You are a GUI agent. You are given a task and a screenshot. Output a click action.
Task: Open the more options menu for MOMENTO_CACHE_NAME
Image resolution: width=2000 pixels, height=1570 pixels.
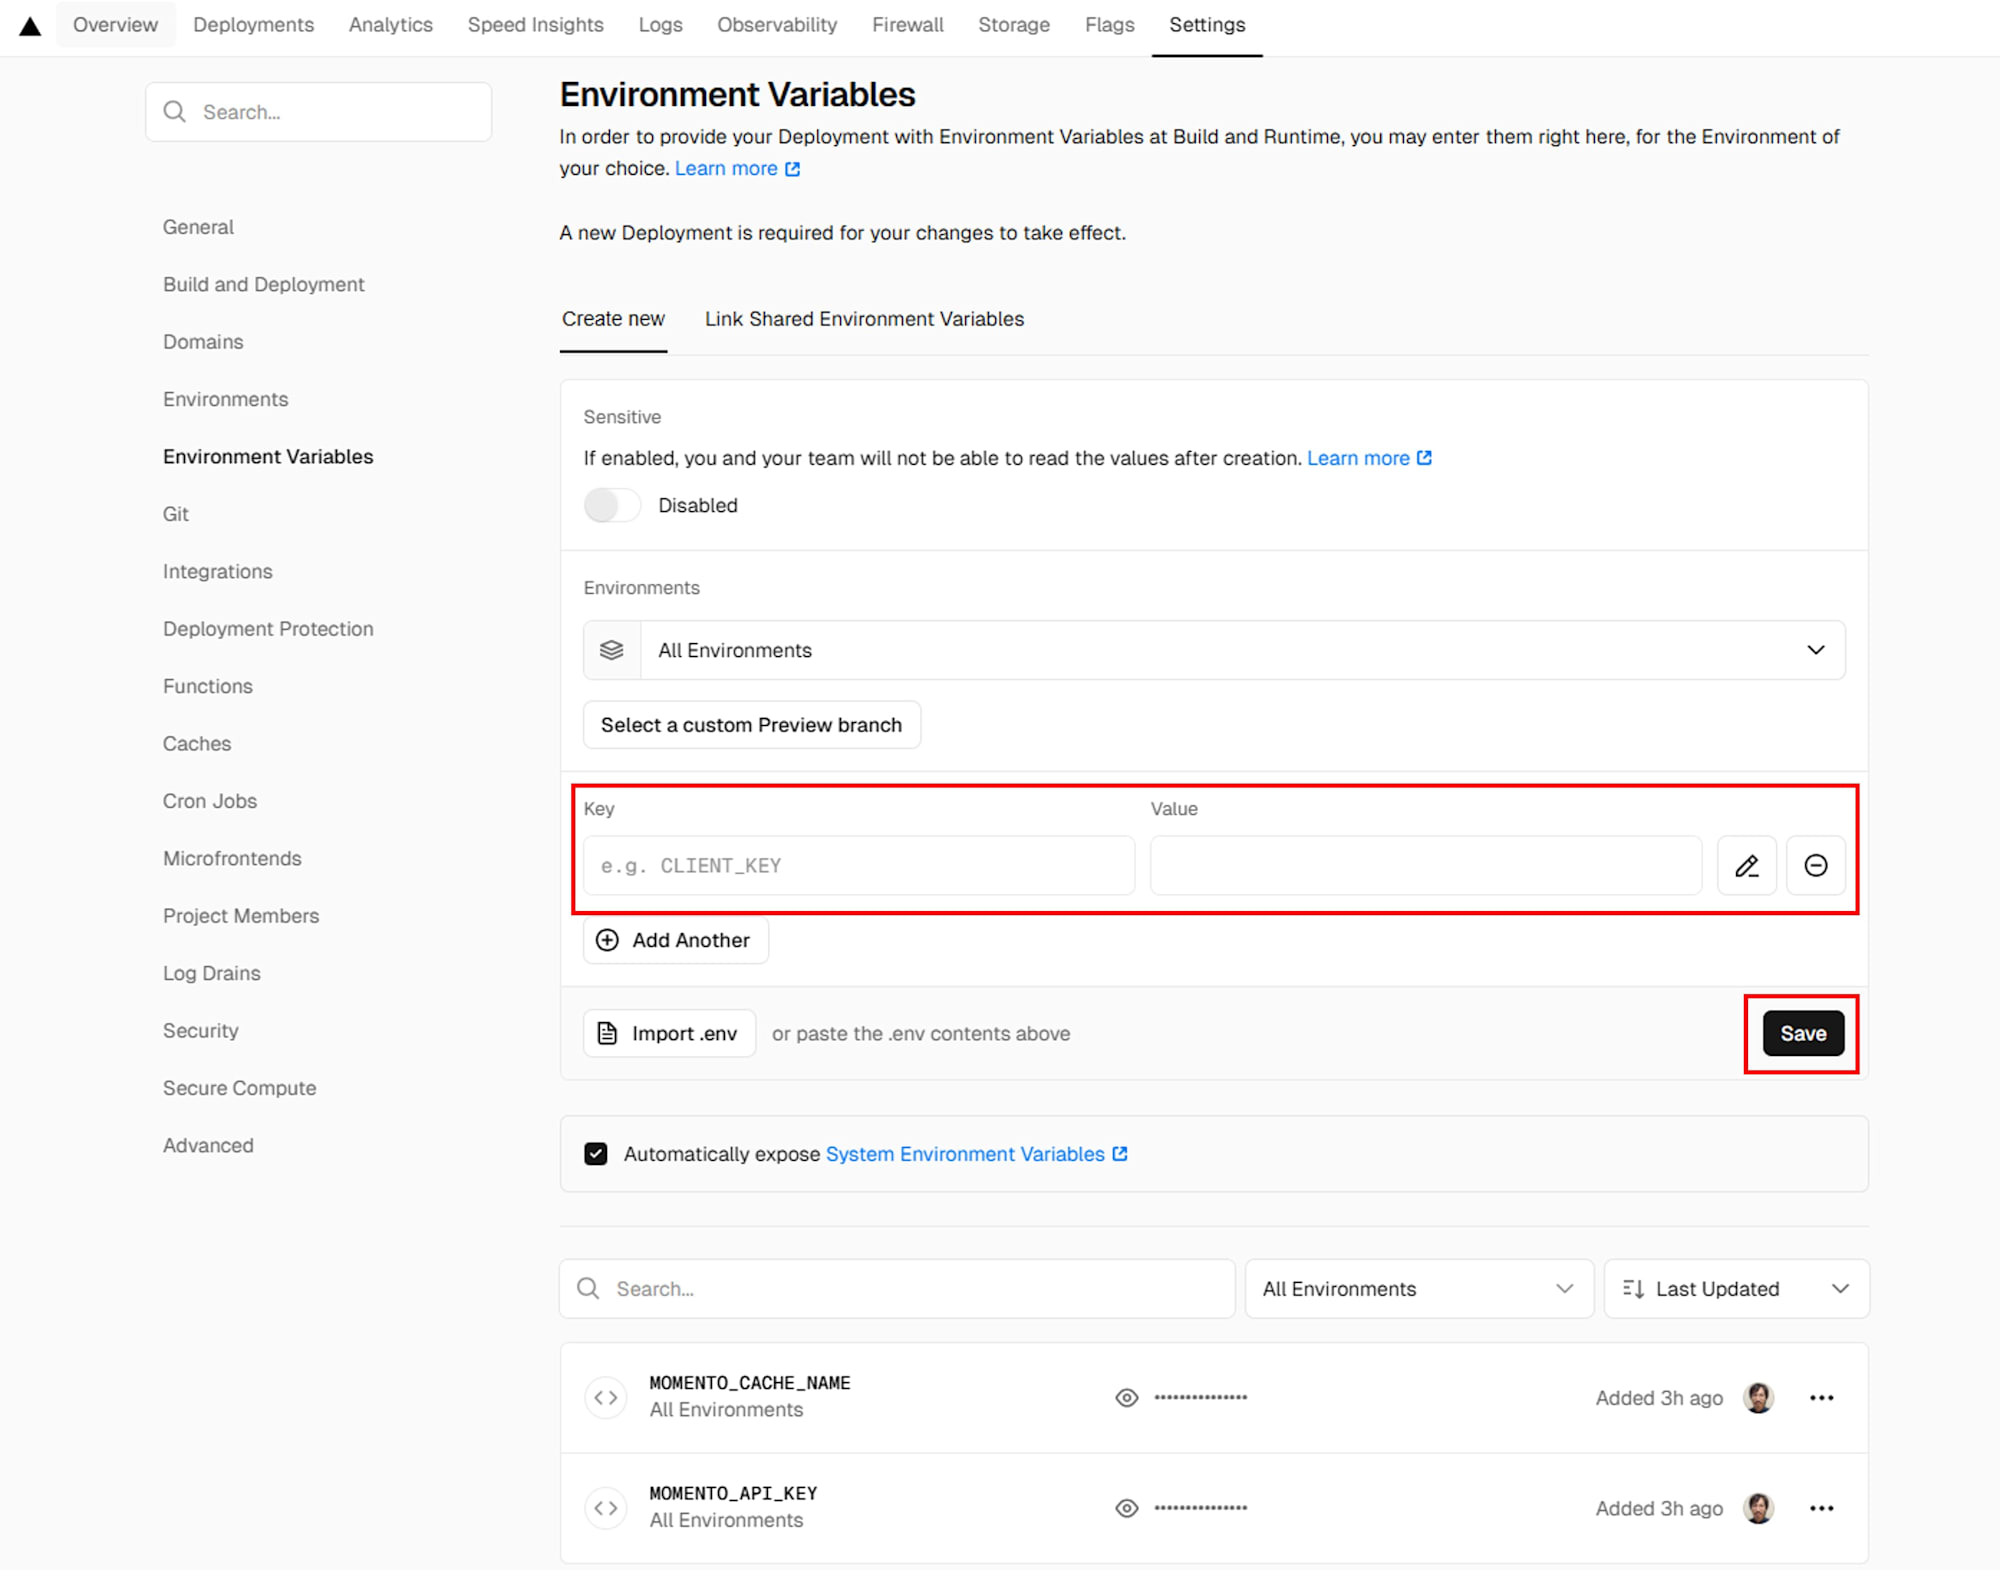(x=1821, y=1398)
